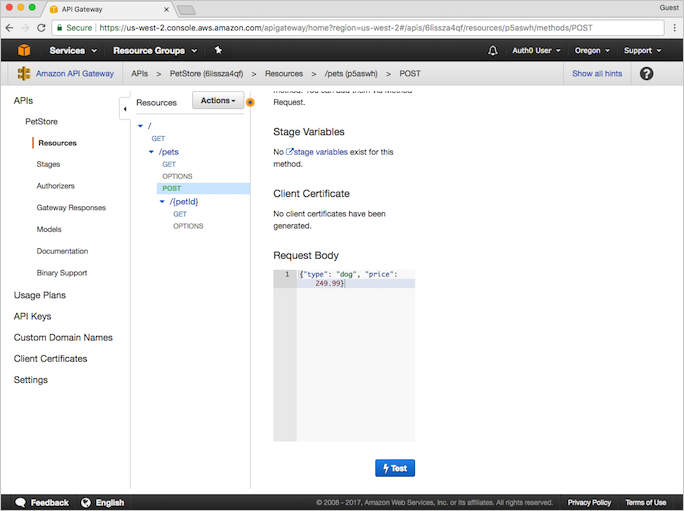
Task: Collapse the root / resource node
Action: pos(140,126)
